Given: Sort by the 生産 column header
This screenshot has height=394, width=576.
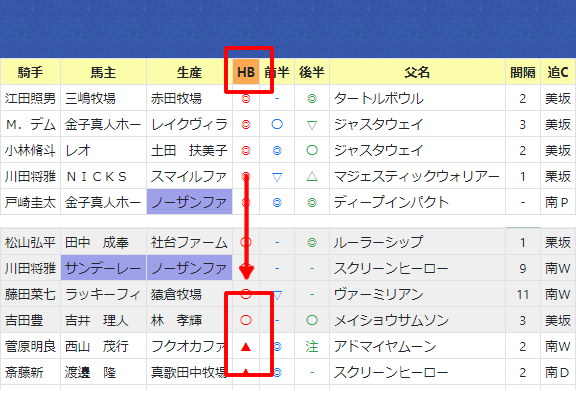Looking at the screenshot, I should (189, 72).
